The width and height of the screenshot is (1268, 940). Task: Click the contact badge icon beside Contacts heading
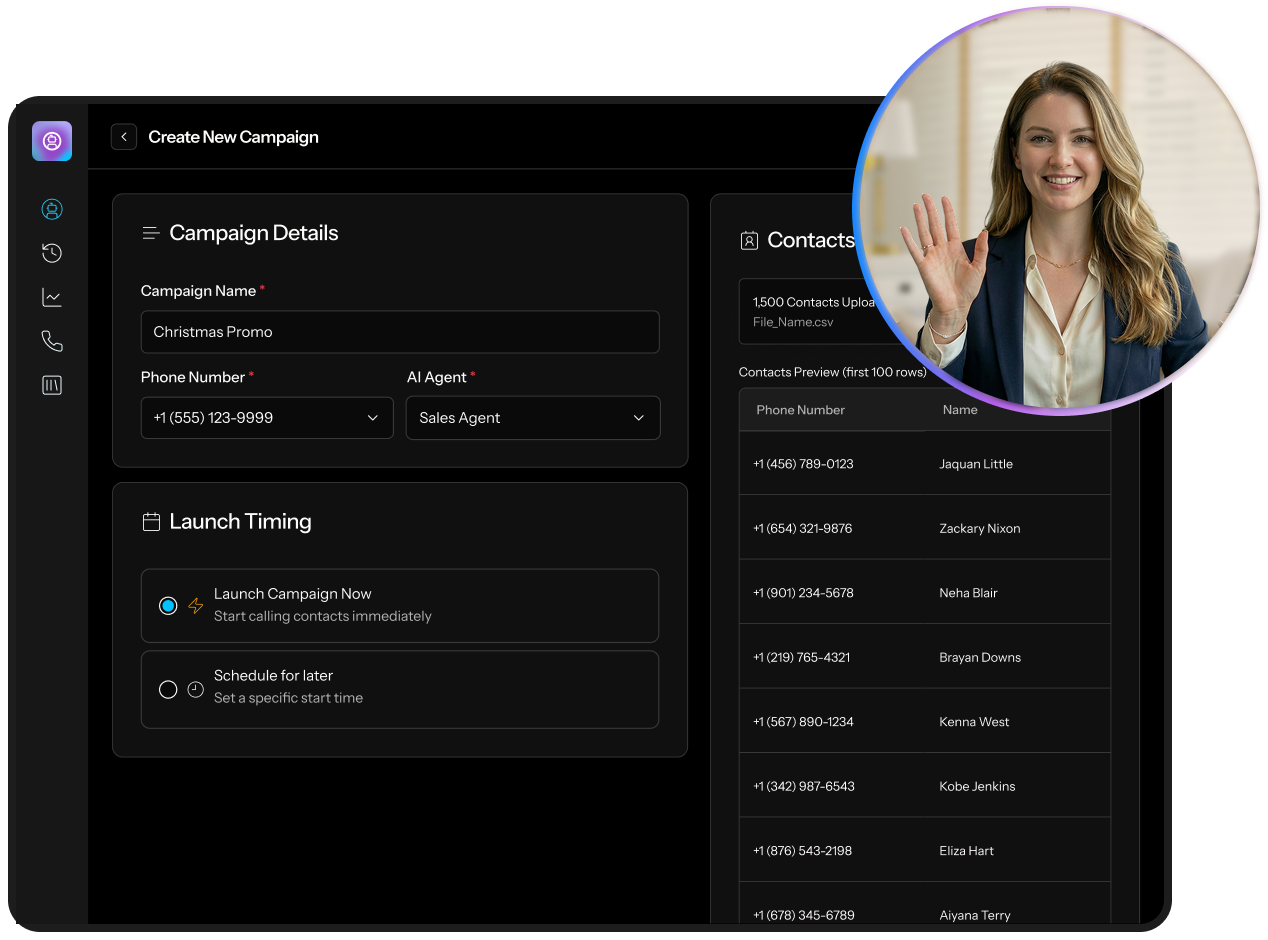point(749,240)
